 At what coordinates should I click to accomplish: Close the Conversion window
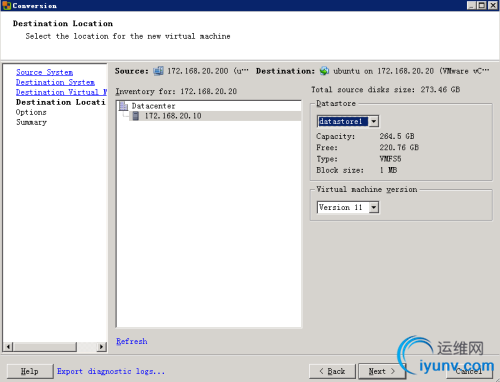click(493, 5)
